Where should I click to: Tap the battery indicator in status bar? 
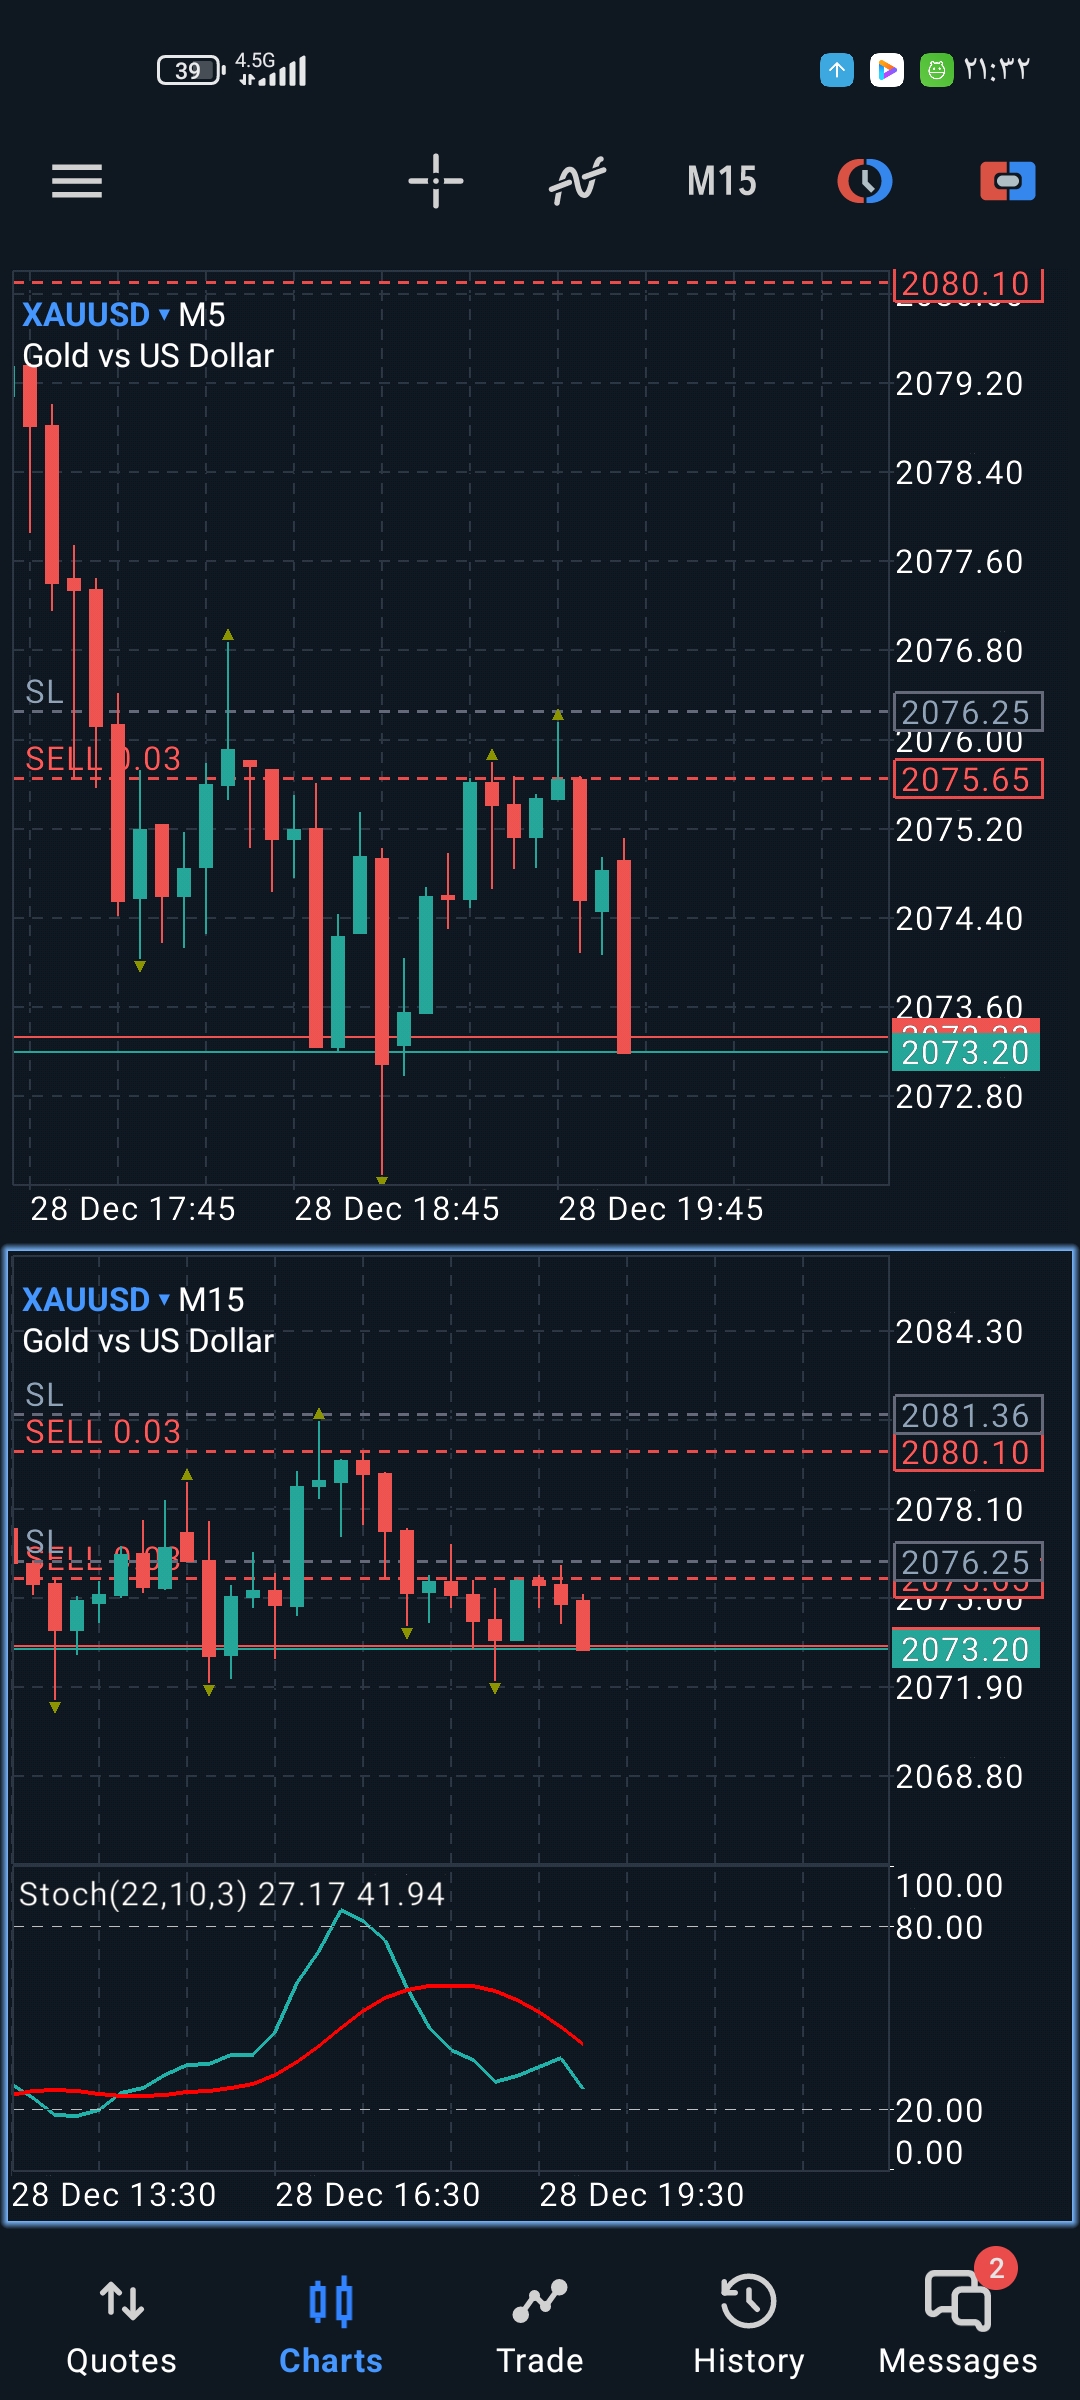[x=190, y=70]
